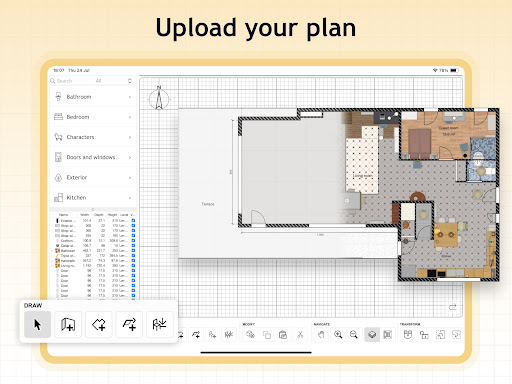Expand the Bathroom group in object table

(x=52, y=251)
